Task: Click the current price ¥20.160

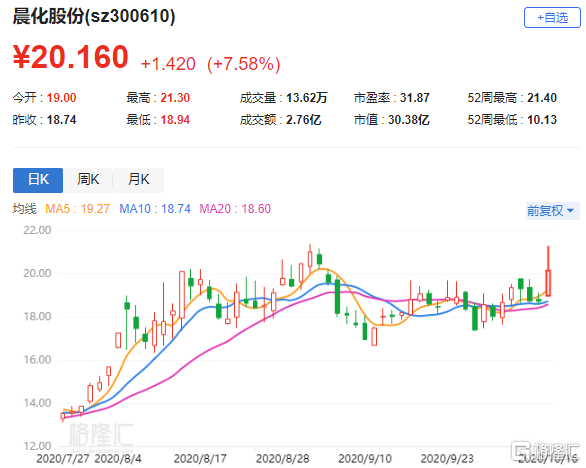Action: [x=71, y=57]
